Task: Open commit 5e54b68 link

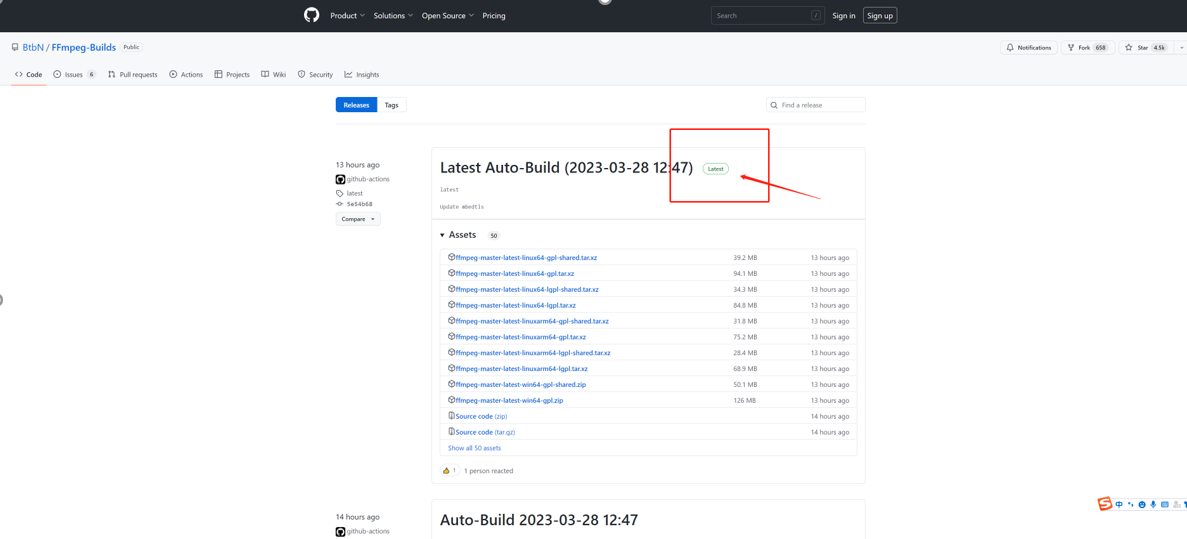Action: tap(359, 204)
